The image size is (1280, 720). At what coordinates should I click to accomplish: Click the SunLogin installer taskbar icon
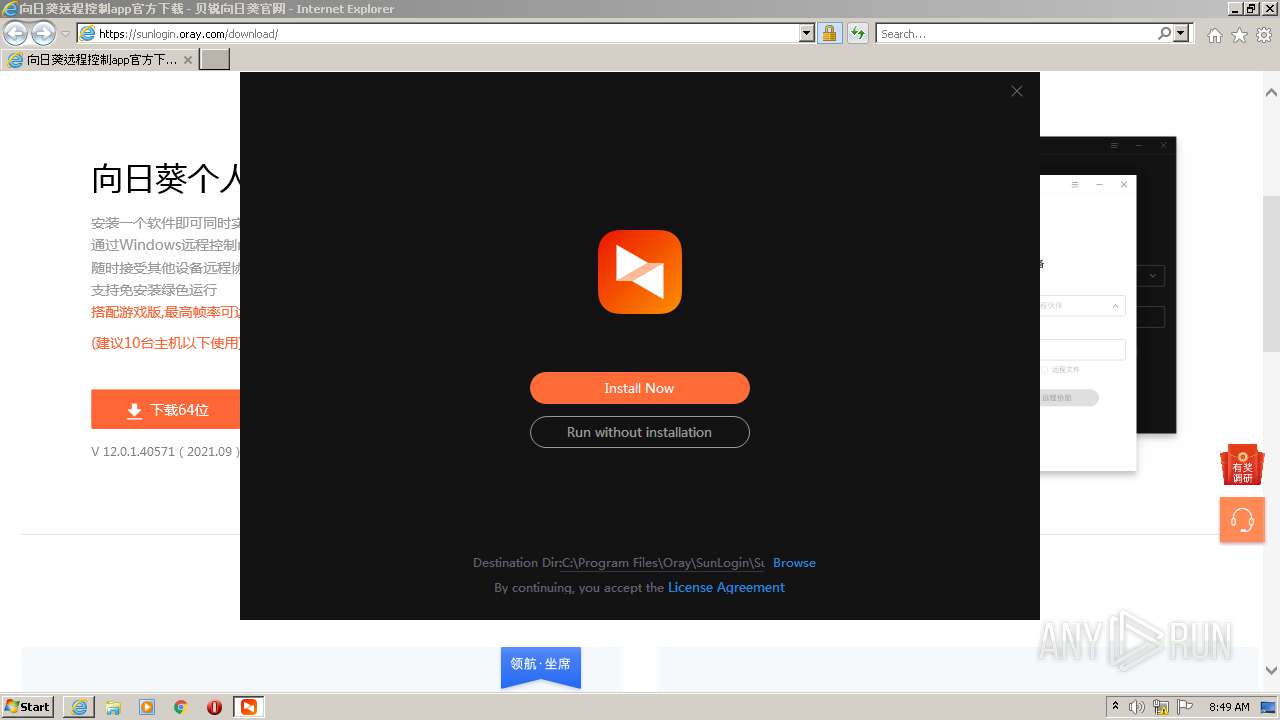248,707
